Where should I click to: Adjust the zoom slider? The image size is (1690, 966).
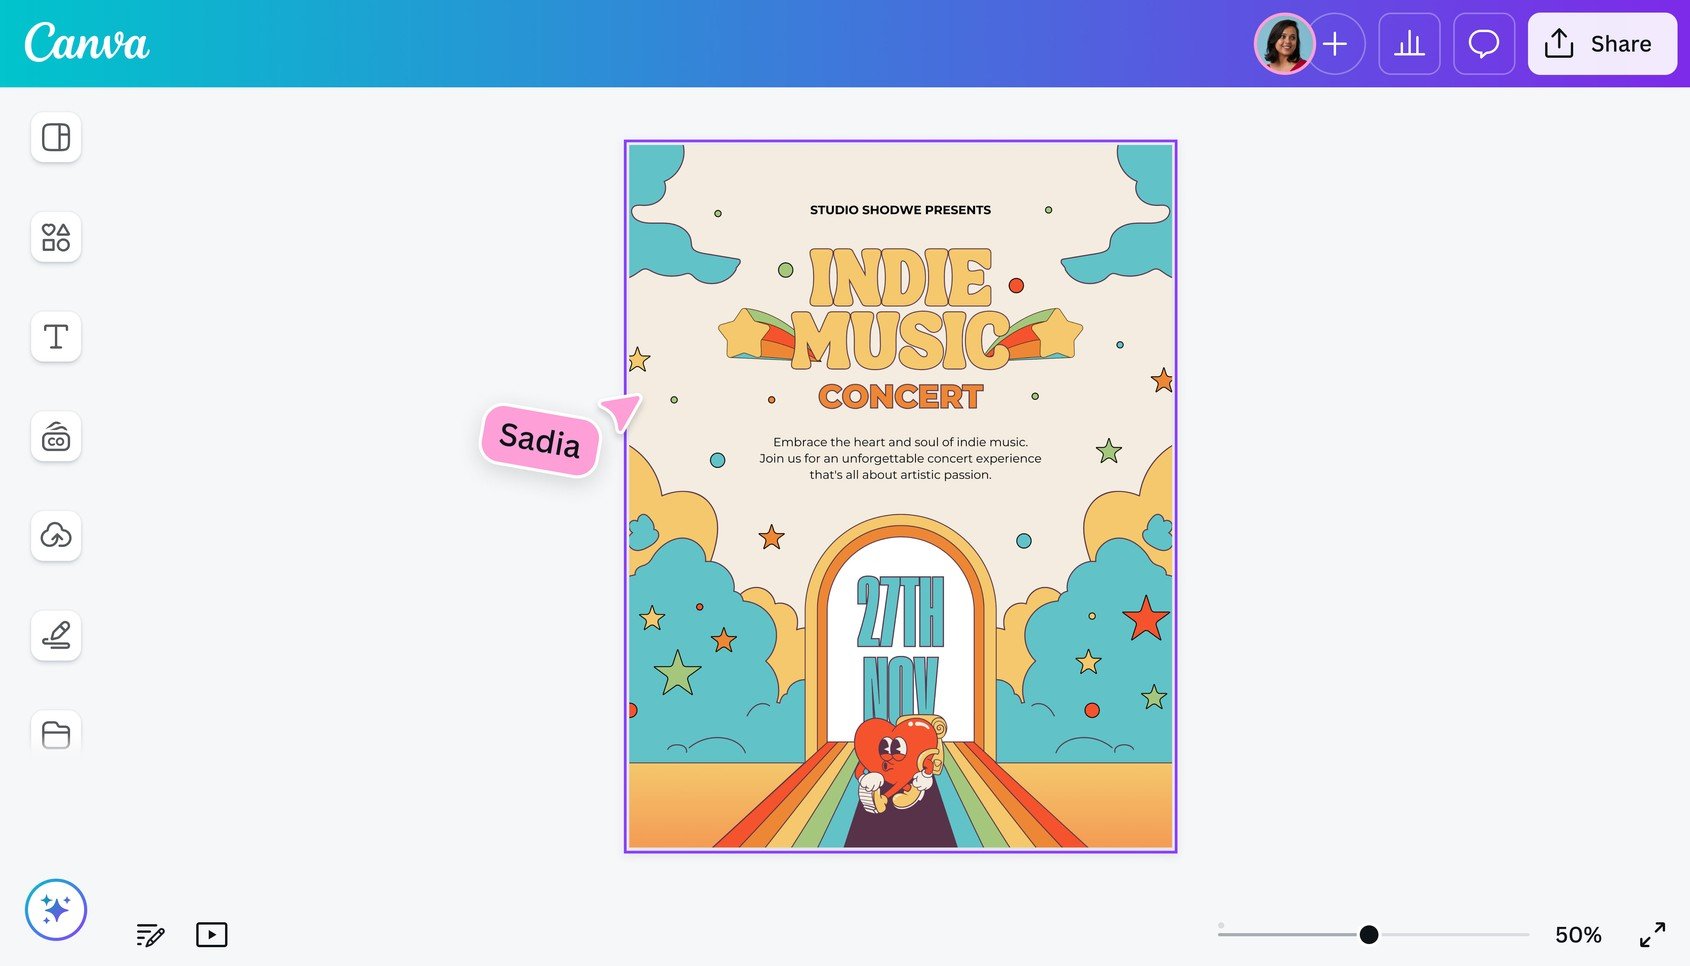click(1368, 934)
